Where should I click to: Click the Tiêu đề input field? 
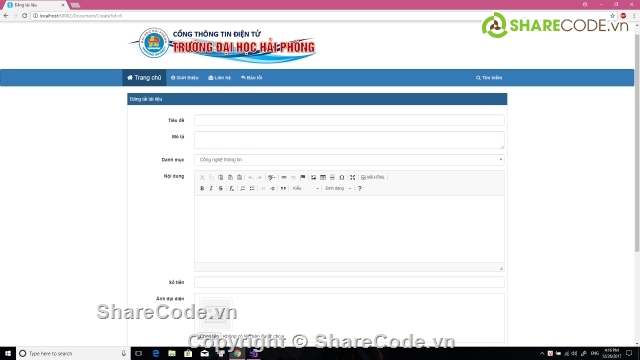[x=349, y=120]
